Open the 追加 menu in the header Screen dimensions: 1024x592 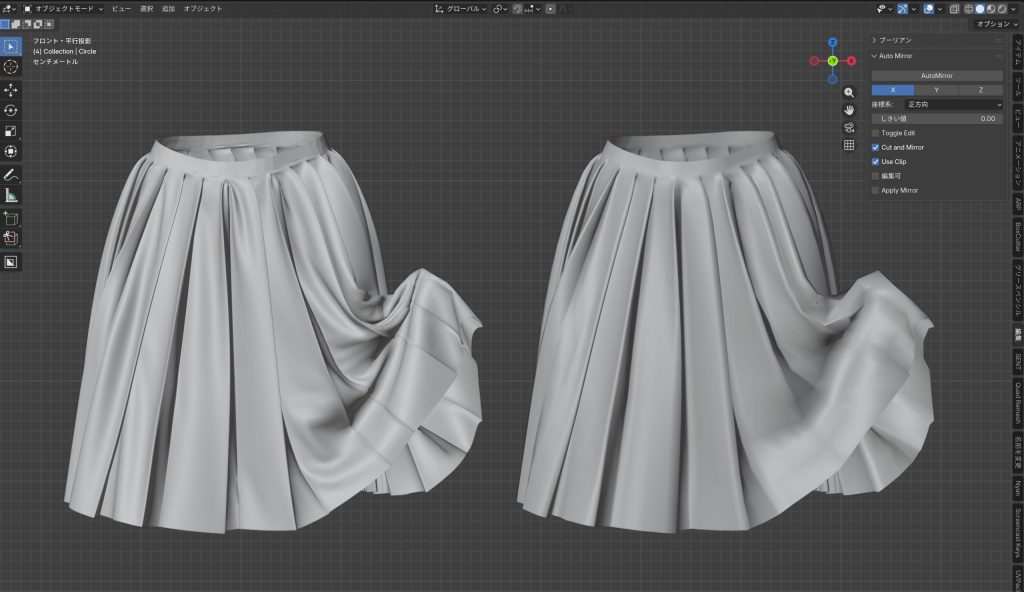point(167,8)
